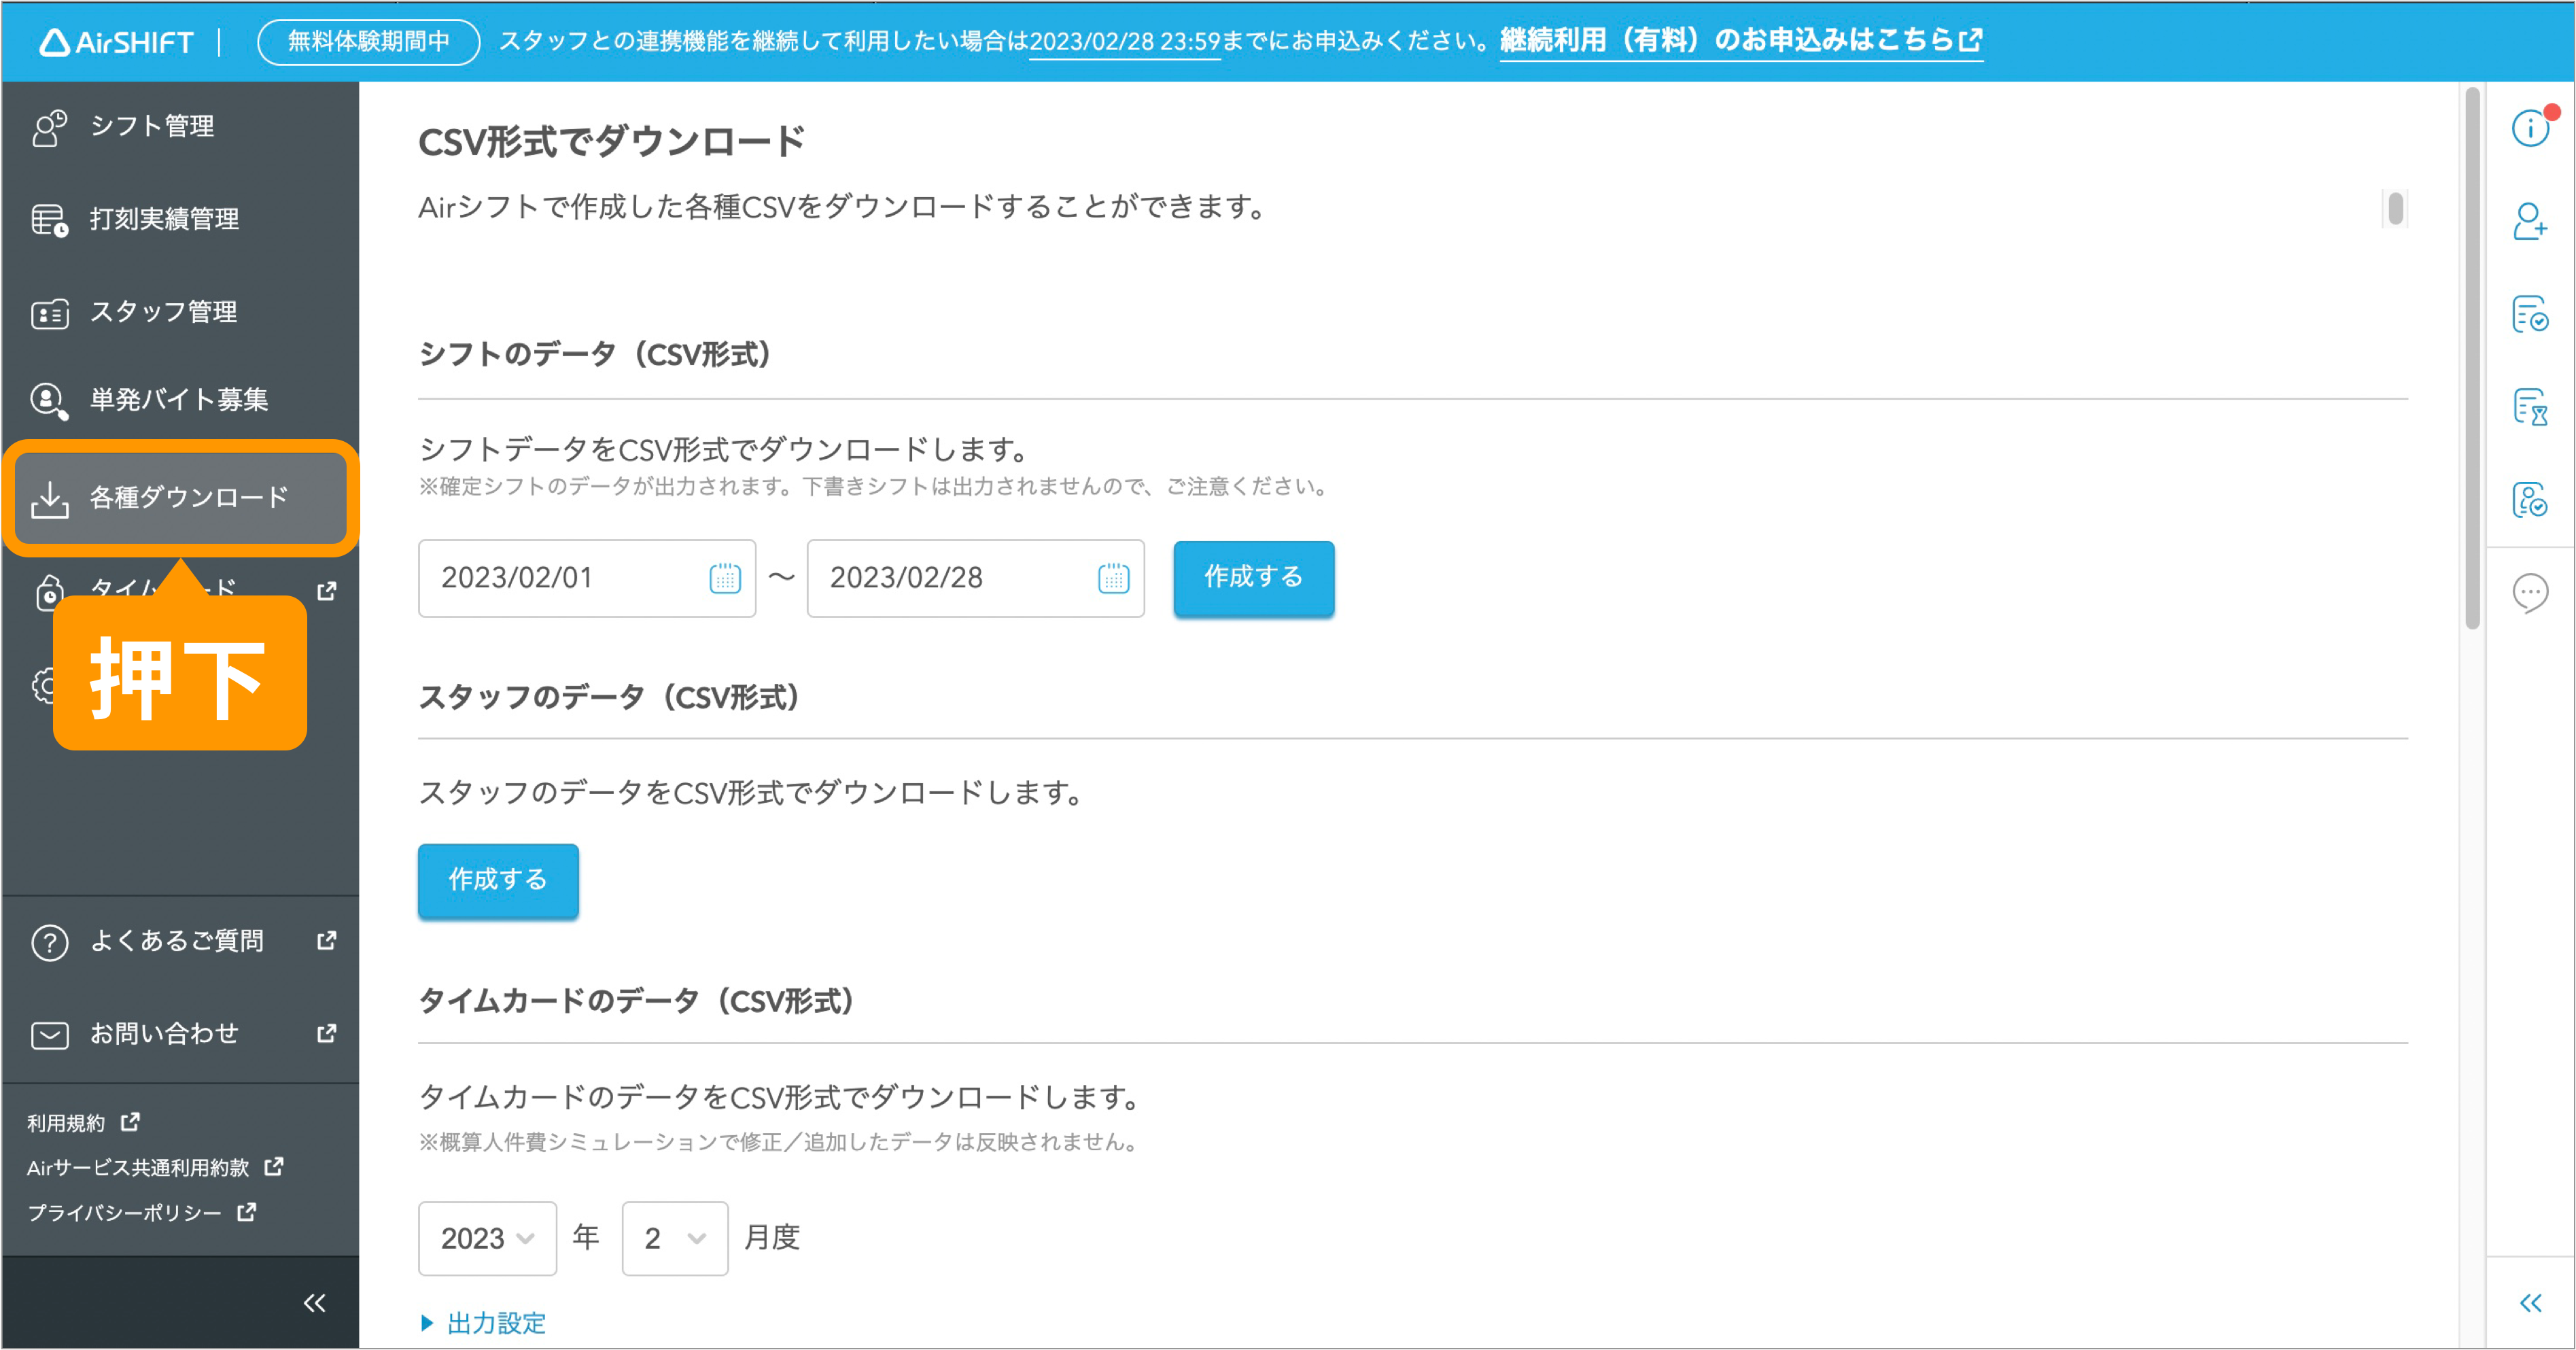The height and width of the screenshot is (1350, 2576).
Task: Open the chat bubble icon
Action: click(2530, 593)
